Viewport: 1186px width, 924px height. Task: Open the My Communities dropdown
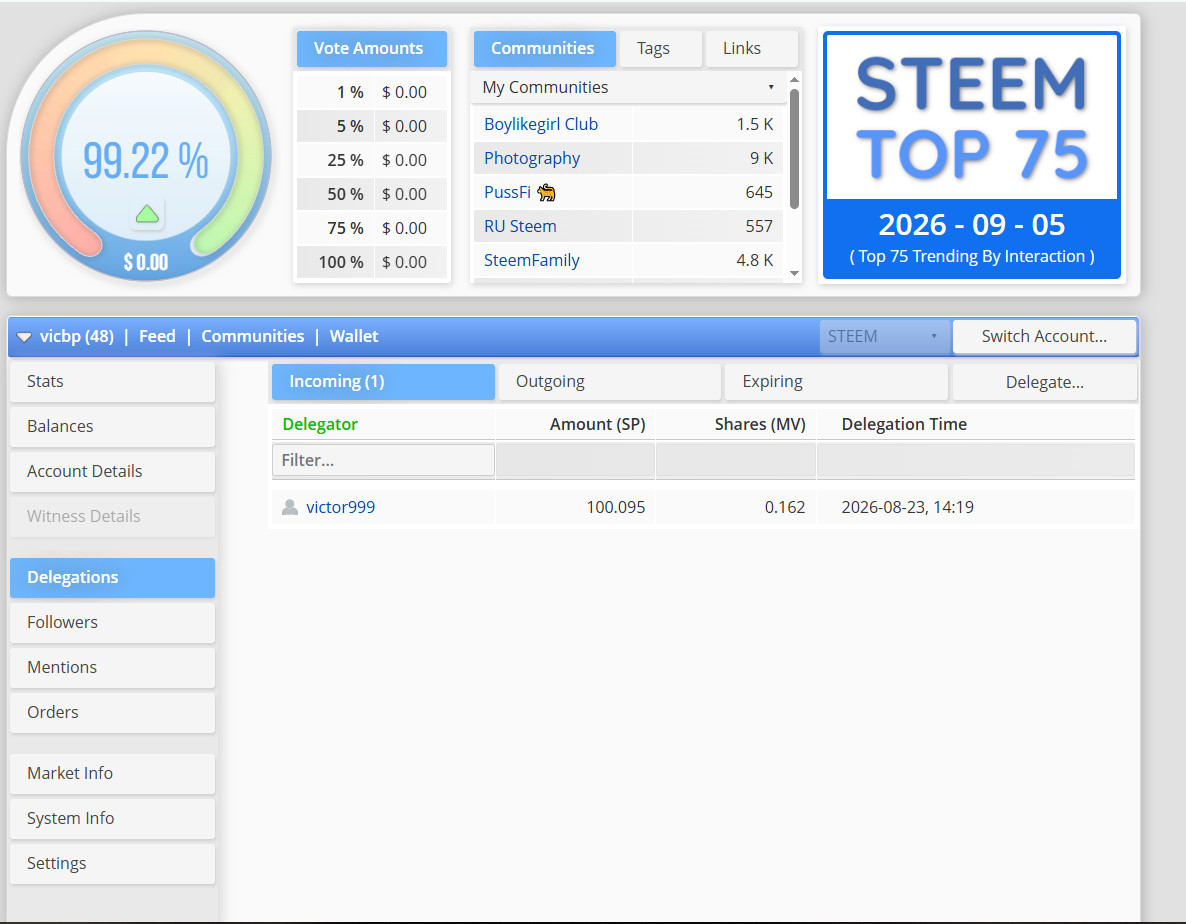(x=629, y=88)
